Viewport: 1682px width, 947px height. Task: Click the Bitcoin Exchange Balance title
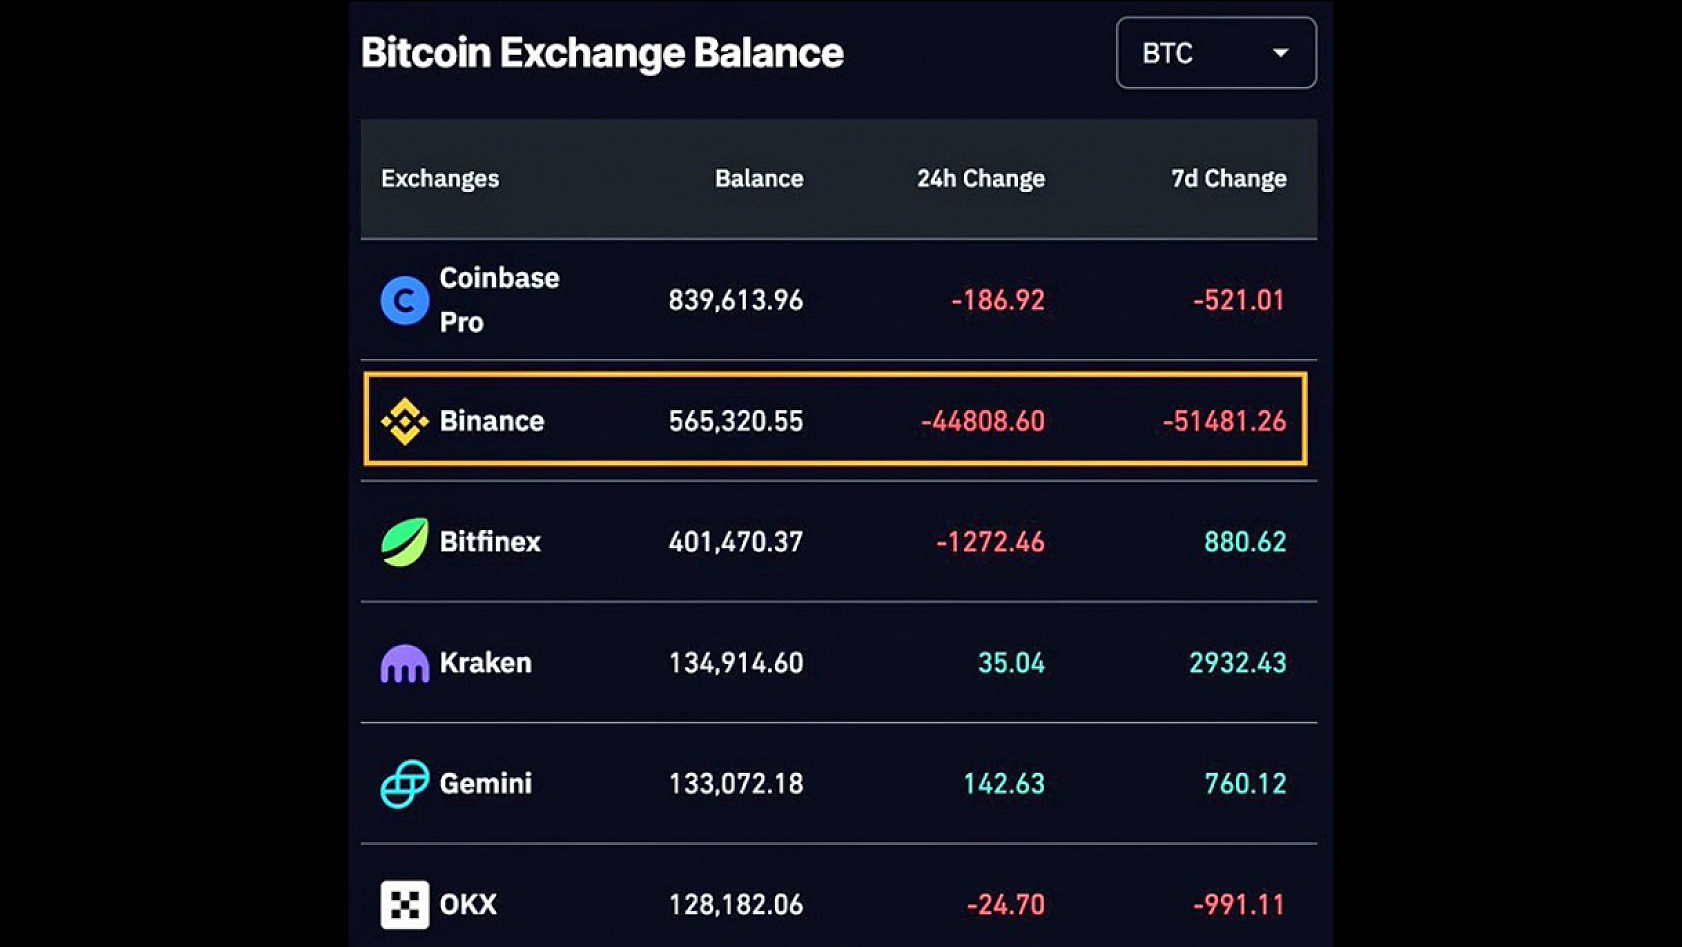tap(602, 53)
